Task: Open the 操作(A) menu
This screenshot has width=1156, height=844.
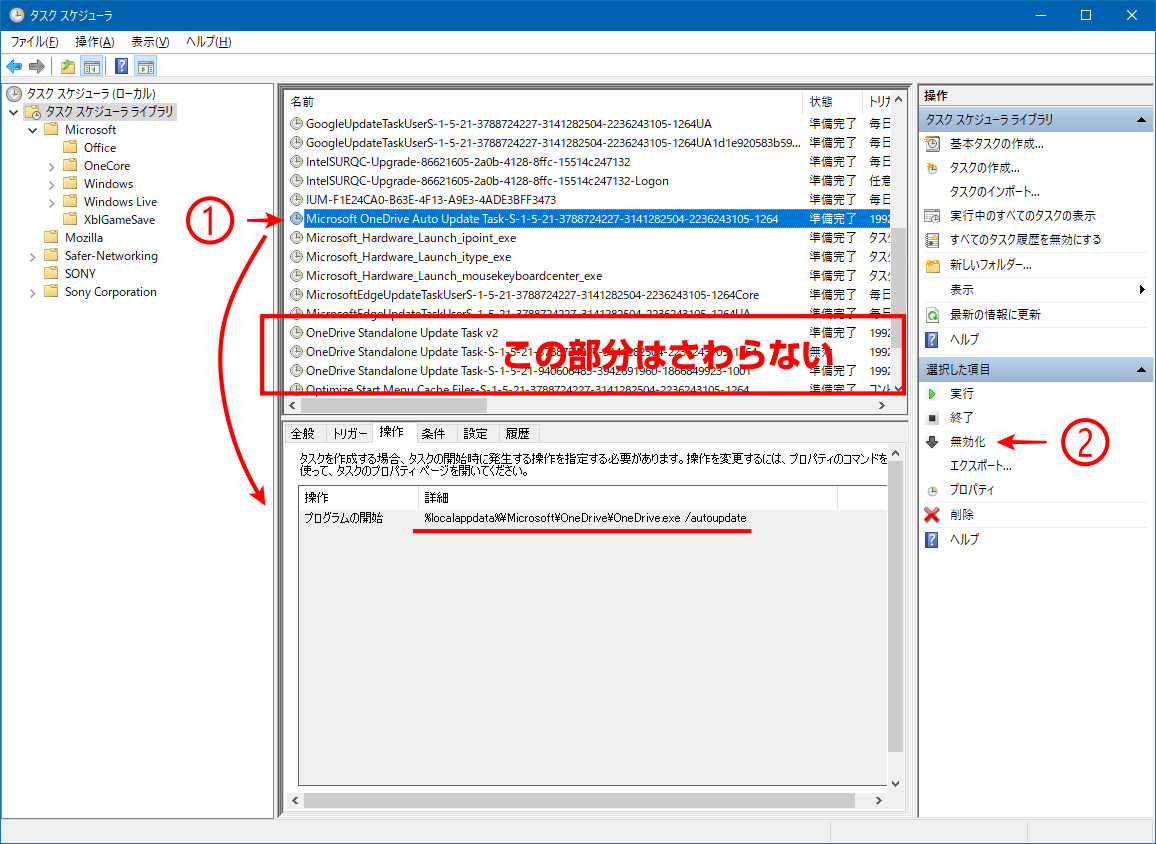Action: 94,42
